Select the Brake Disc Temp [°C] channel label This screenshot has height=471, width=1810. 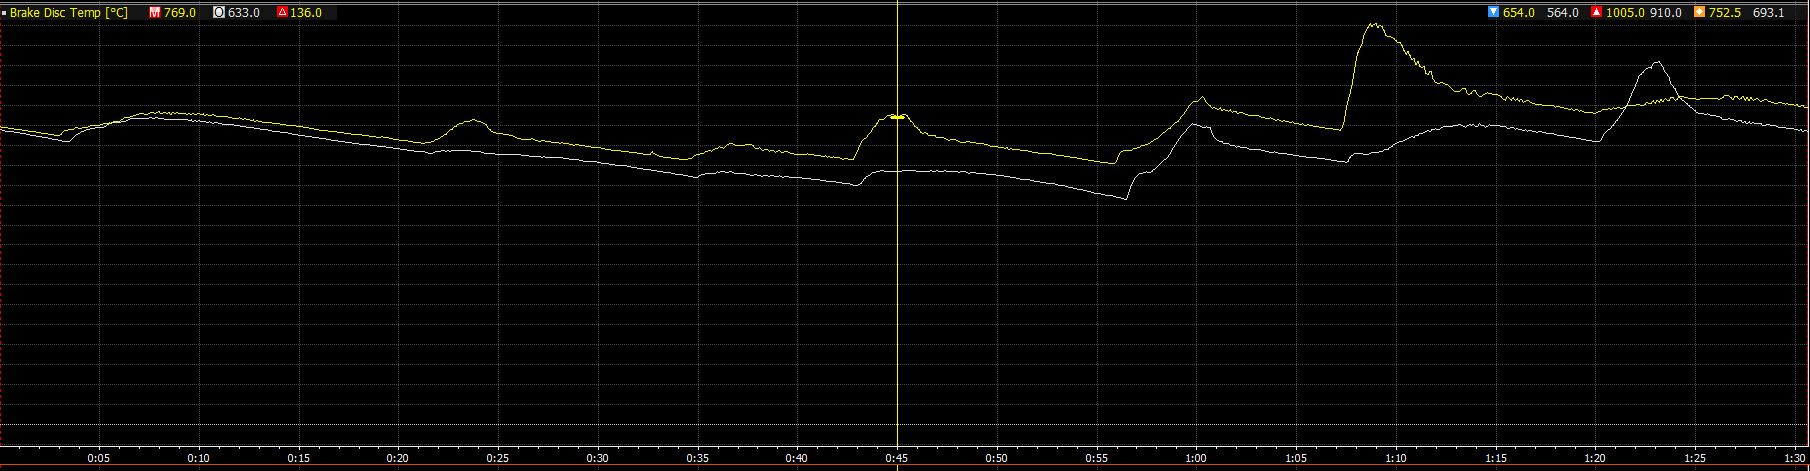(x=69, y=13)
